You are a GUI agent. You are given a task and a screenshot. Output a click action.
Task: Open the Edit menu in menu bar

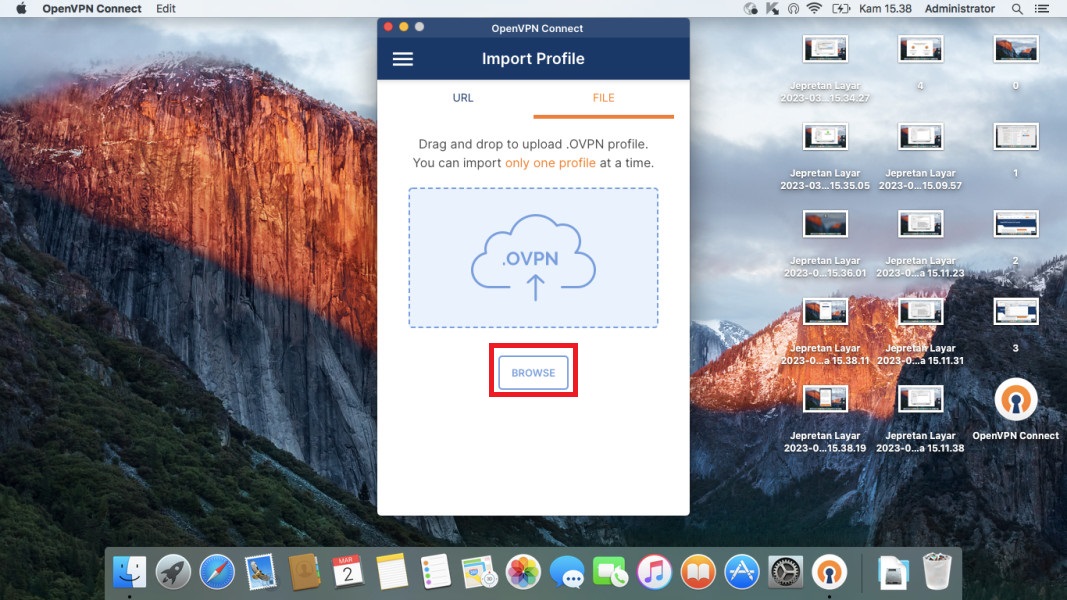click(166, 8)
